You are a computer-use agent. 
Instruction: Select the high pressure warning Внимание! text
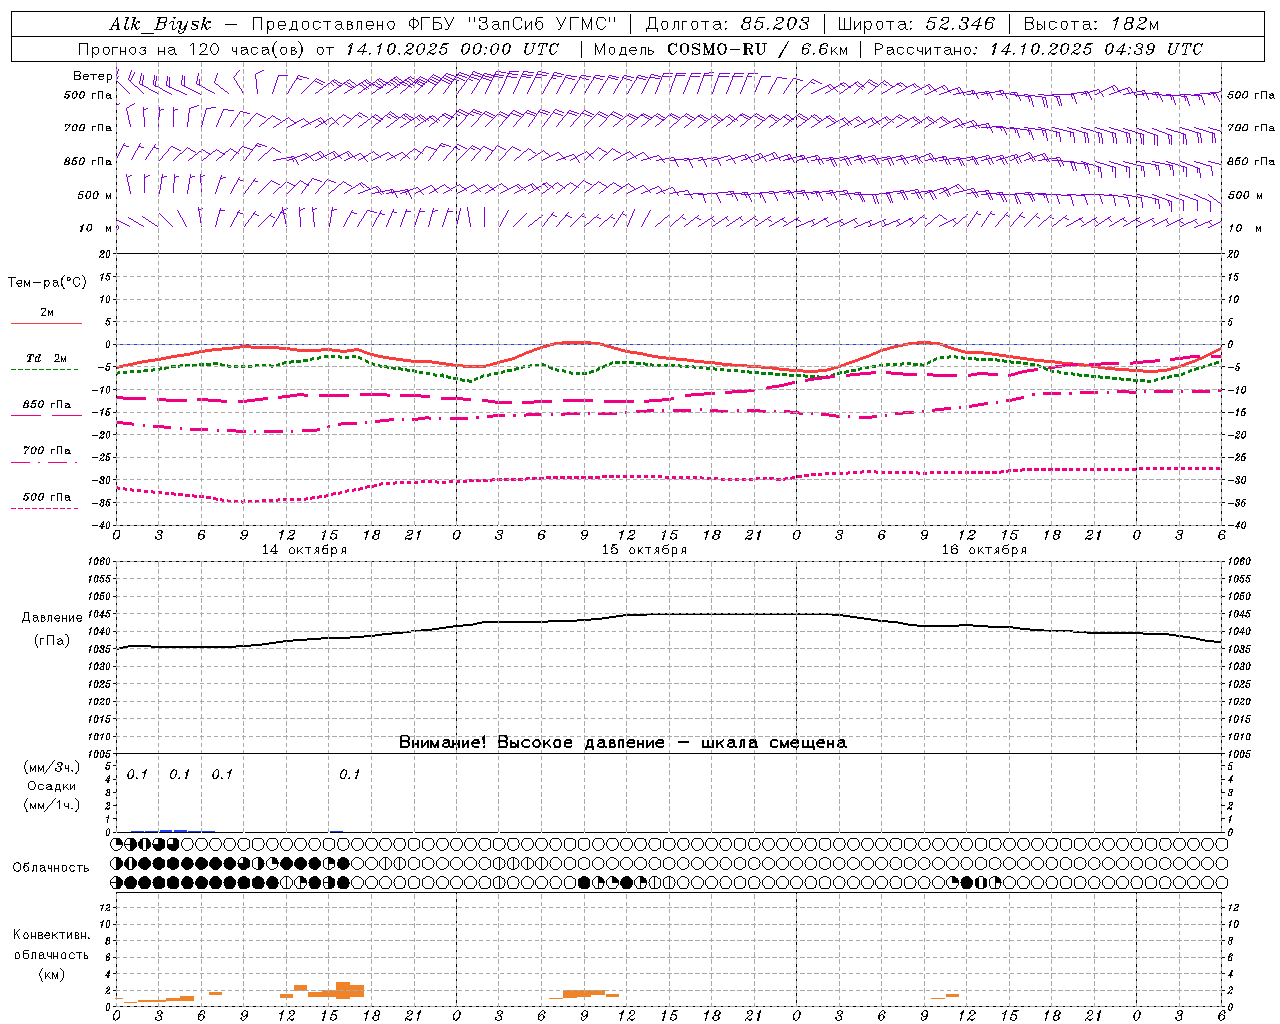(623, 743)
